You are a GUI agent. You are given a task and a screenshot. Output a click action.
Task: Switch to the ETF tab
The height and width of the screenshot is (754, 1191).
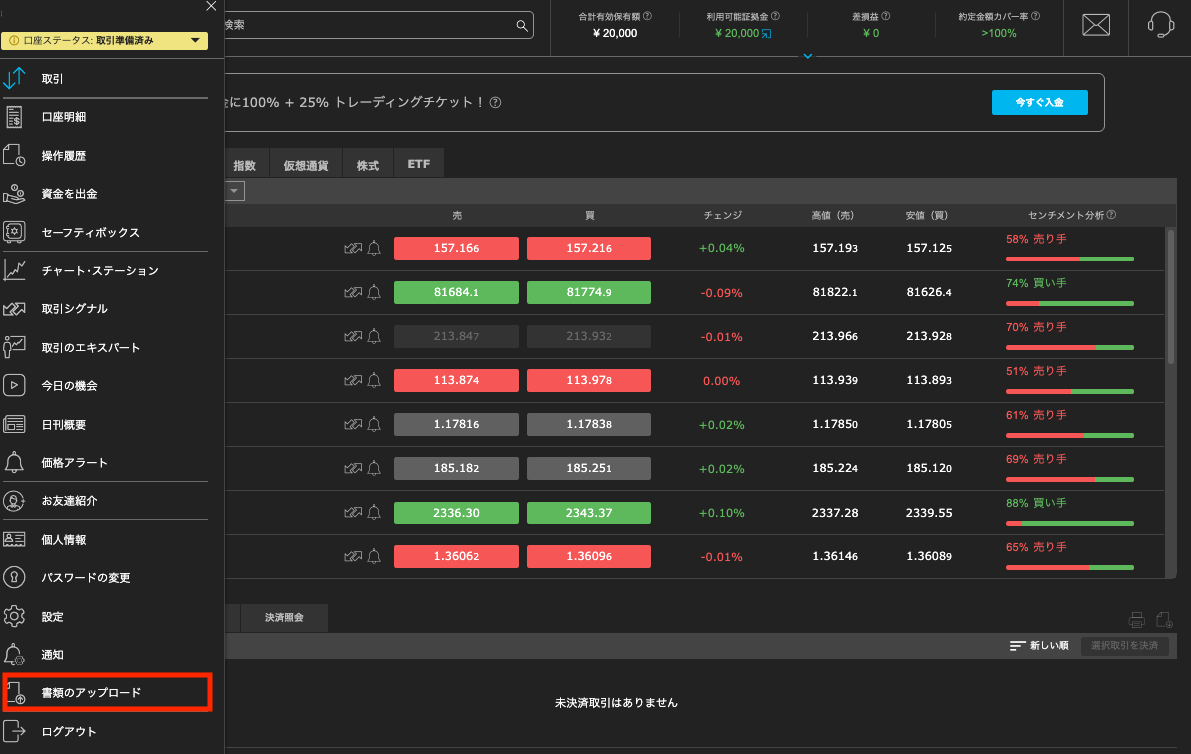point(419,164)
